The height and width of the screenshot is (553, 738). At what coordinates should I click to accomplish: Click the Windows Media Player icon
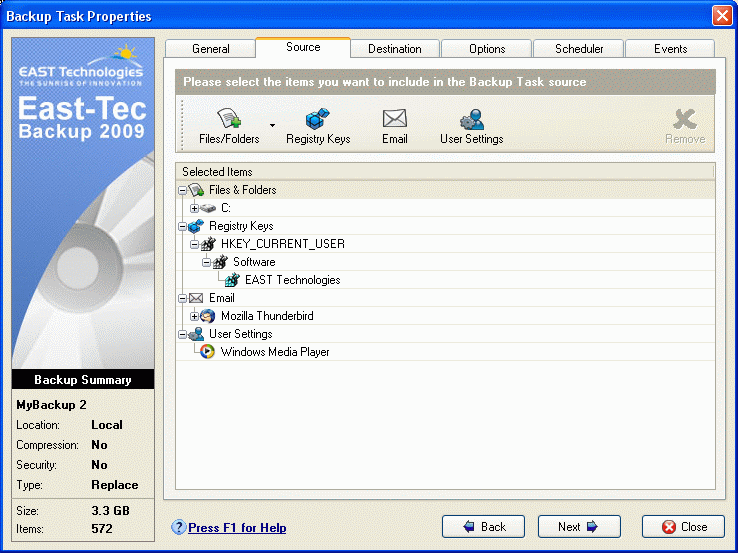[x=207, y=352]
